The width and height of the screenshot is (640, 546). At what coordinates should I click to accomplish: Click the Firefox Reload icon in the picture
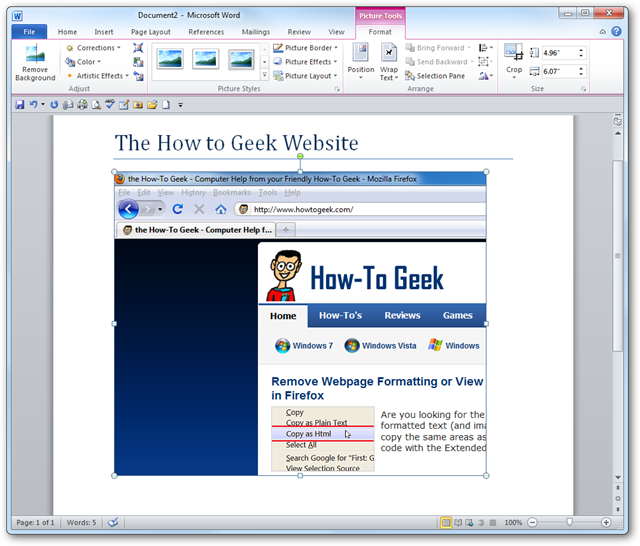coord(178,209)
